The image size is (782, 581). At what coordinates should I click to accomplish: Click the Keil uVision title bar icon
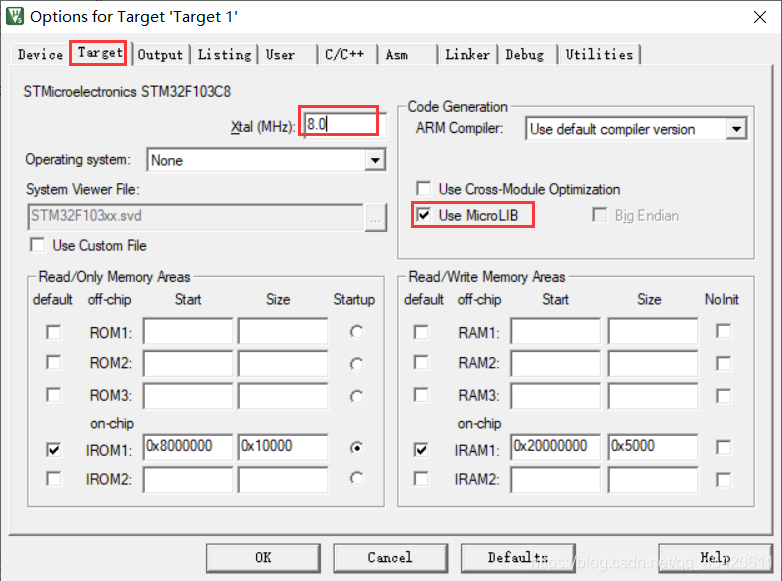(15, 16)
